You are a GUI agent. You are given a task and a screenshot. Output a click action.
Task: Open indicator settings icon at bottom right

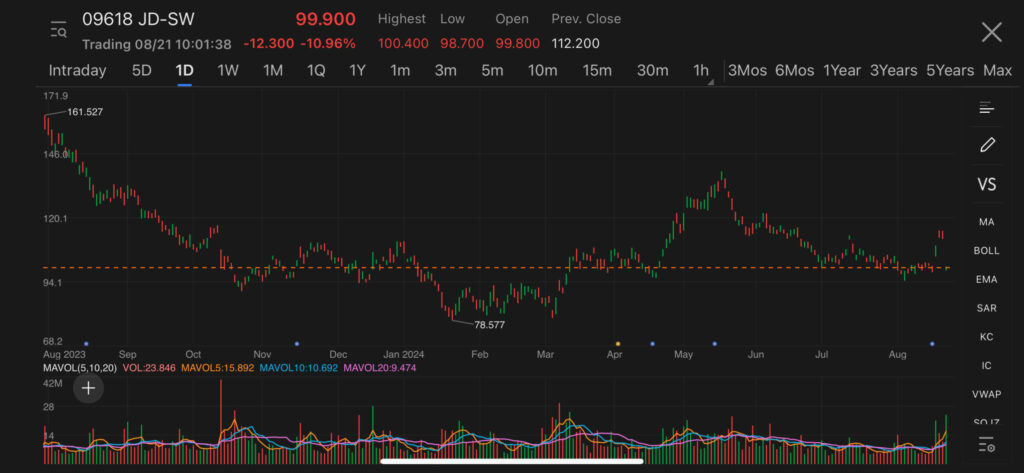point(986,444)
